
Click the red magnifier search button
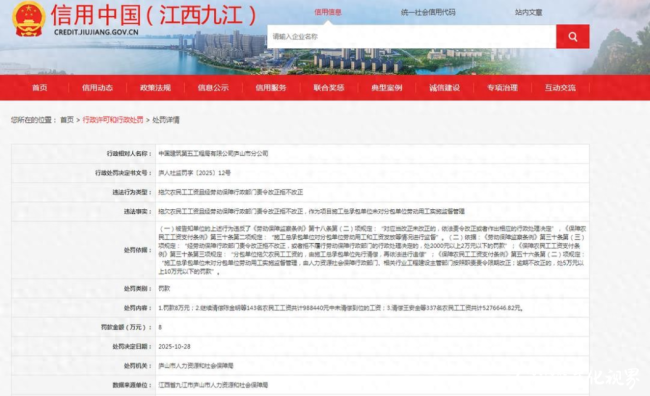tap(572, 36)
